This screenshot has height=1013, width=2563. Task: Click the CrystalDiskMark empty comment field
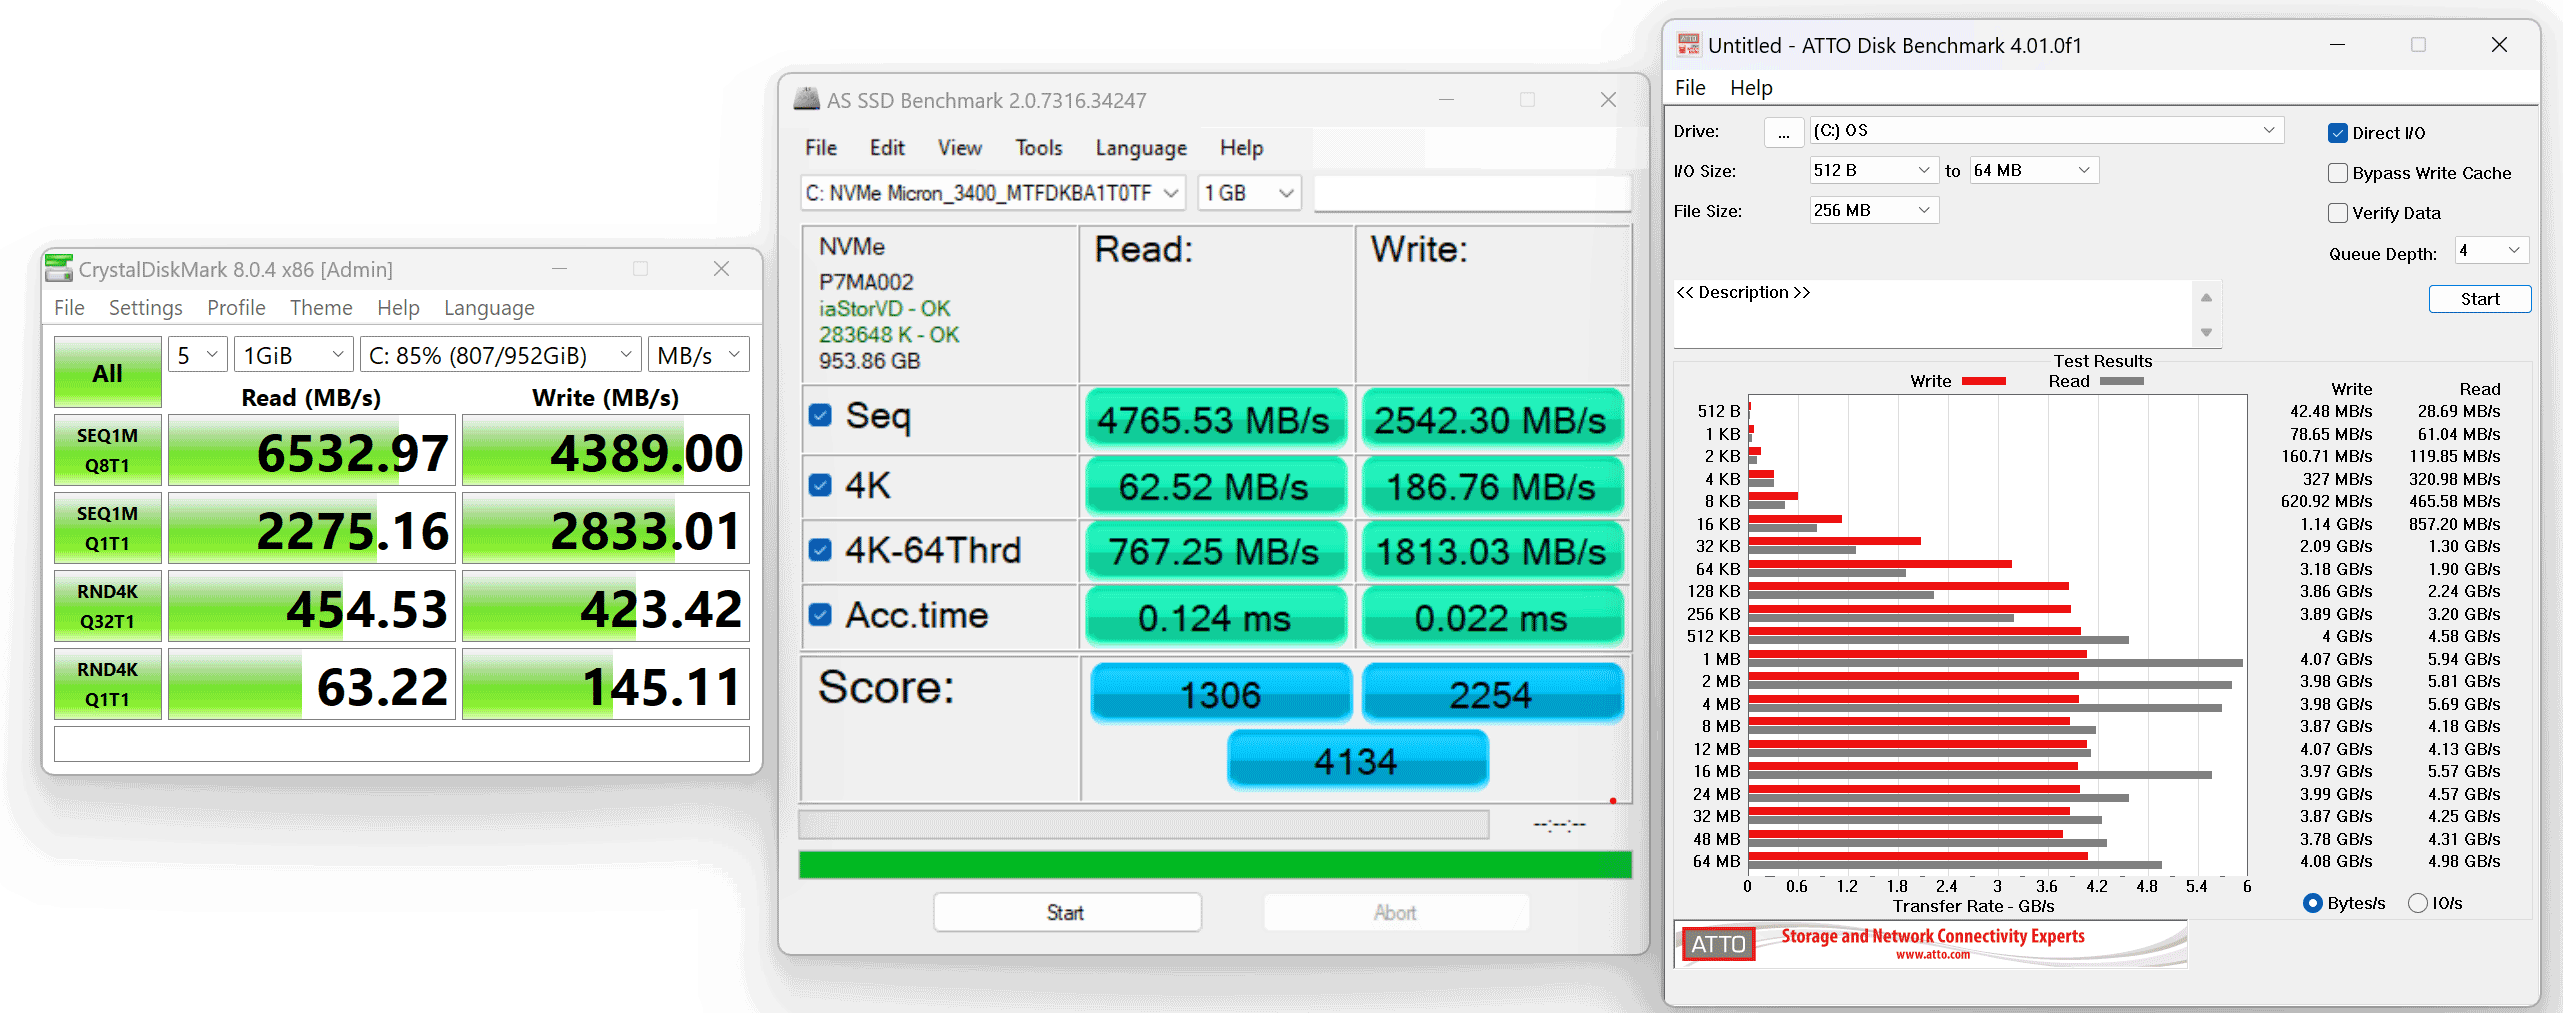pos(402,744)
